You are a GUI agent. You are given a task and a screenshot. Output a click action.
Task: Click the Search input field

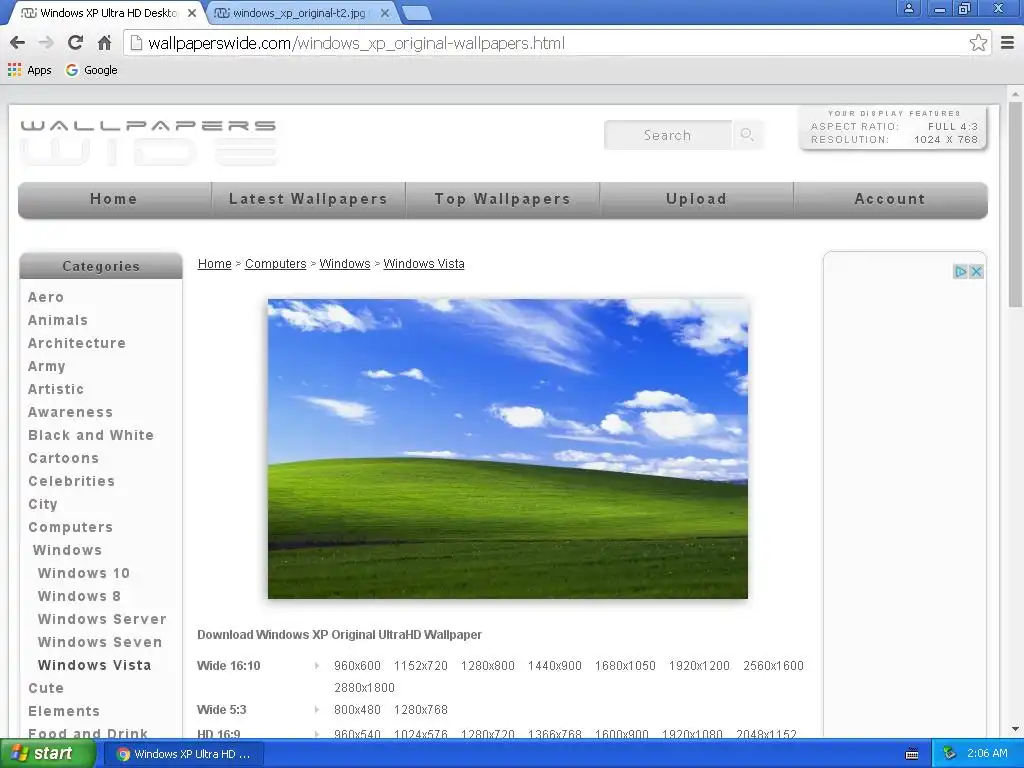(667, 135)
